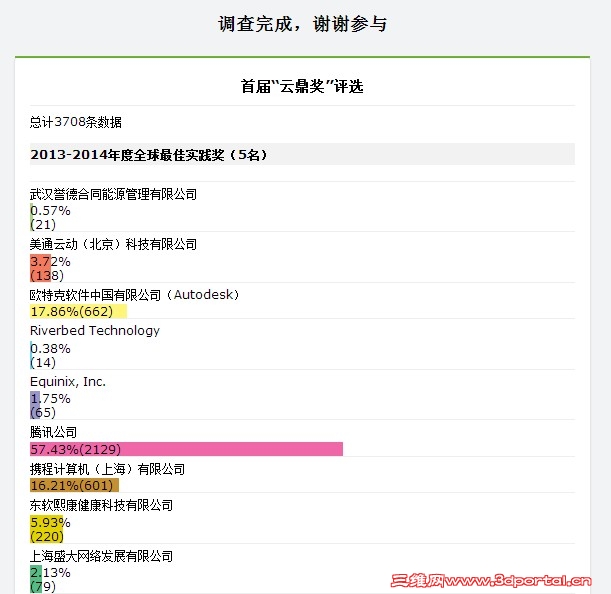The image size is (611, 594).
Task: Click the 3dportal.cn watermark link
Action: [491, 581]
